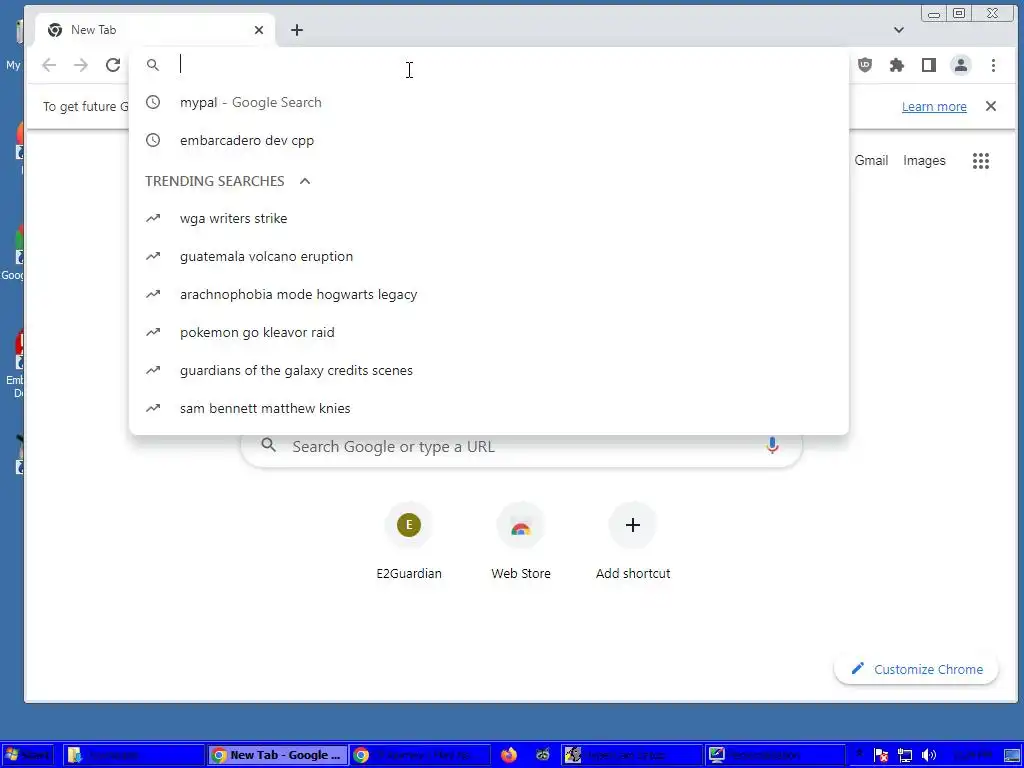Select the 'mypal - Google Search' suggestion

(x=488, y=103)
